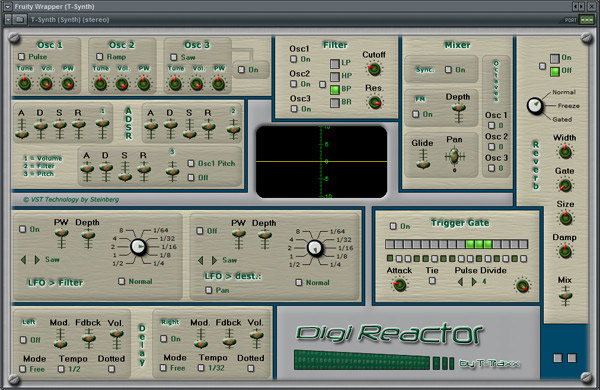
Task: Adjust the Osc 3 Vol knob
Action: [x=197, y=83]
